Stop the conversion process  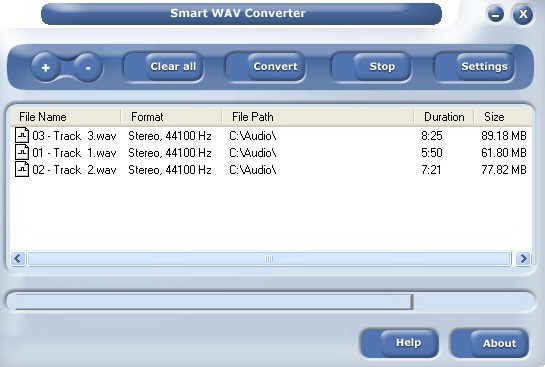coord(372,67)
